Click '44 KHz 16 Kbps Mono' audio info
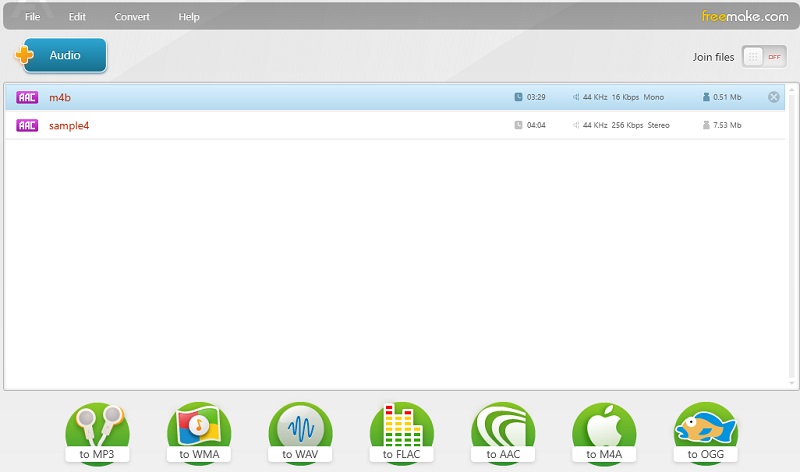This screenshot has height=472, width=800. (623, 97)
